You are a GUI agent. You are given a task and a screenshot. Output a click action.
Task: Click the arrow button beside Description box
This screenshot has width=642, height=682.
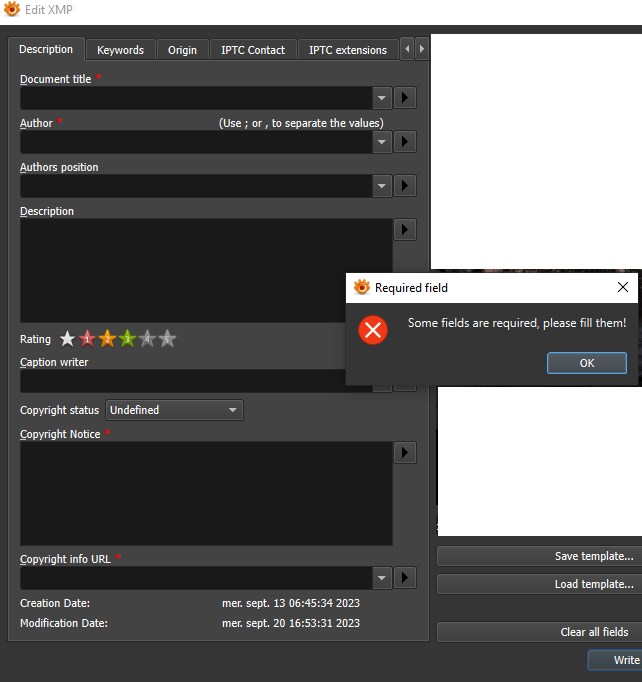[405, 230]
